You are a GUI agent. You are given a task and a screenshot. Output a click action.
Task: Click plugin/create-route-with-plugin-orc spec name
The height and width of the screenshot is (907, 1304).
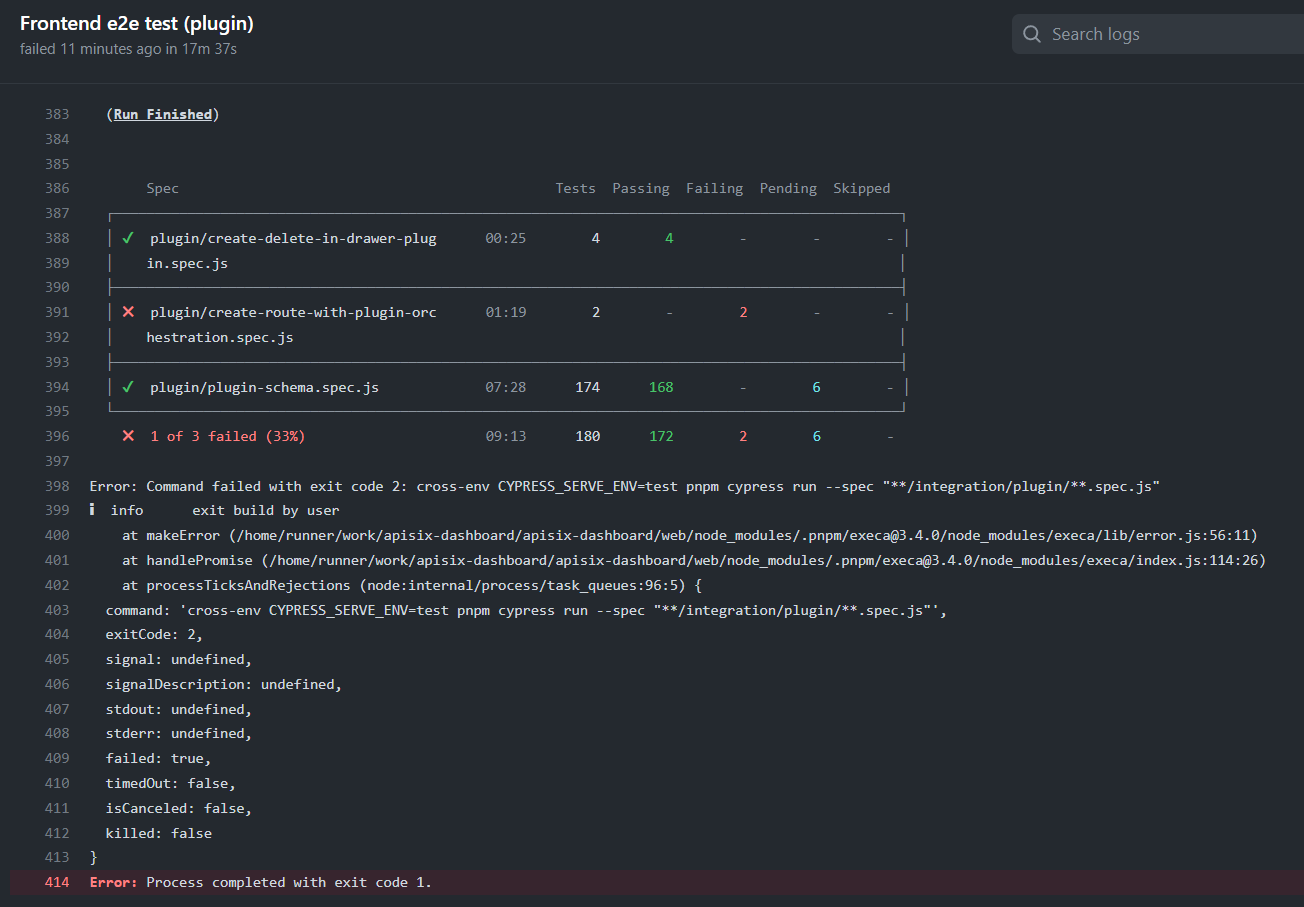click(294, 312)
